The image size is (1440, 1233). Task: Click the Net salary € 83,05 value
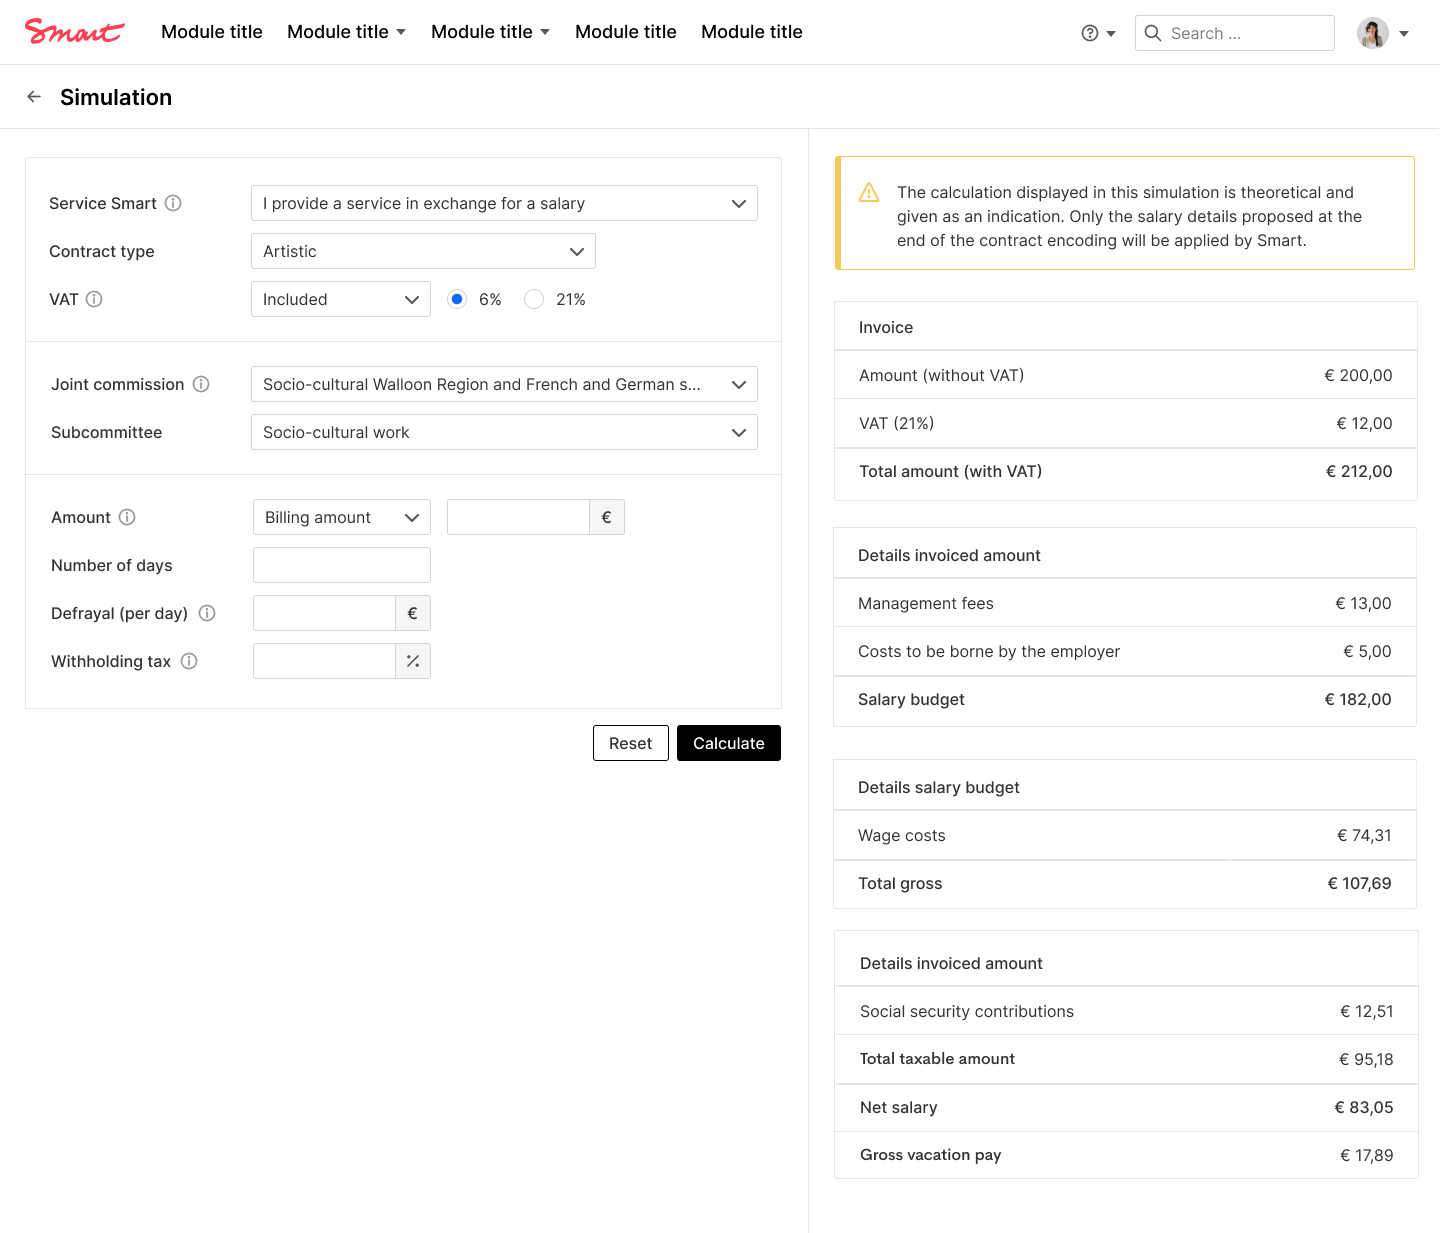[x=1364, y=1107]
